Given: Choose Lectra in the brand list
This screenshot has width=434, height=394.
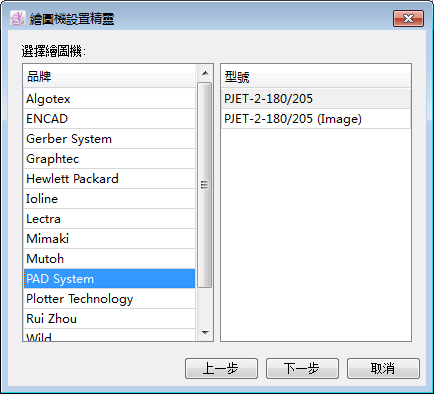Looking at the screenshot, I should pos(109,219).
